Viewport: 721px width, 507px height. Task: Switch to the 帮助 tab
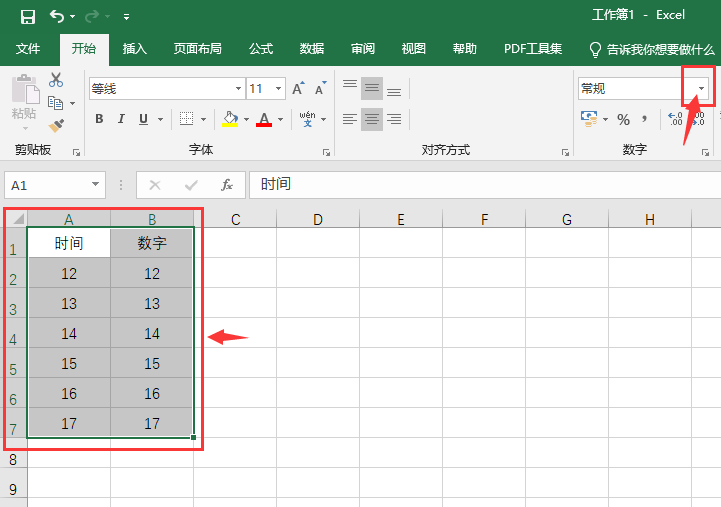pyautogui.click(x=465, y=49)
